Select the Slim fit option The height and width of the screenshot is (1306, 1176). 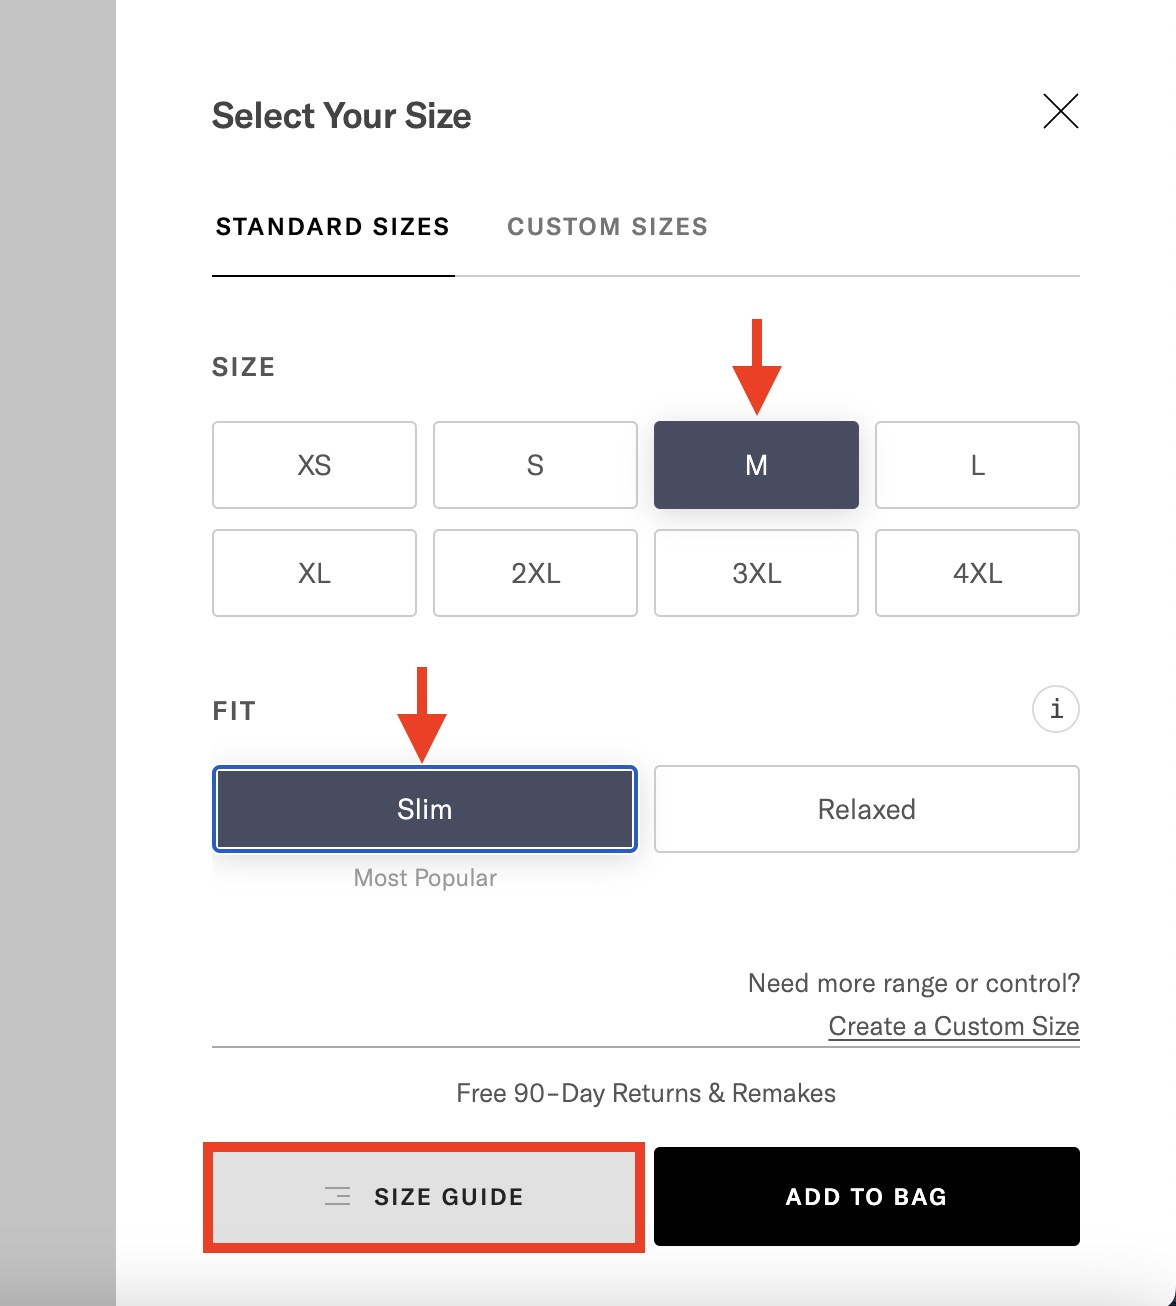[424, 809]
